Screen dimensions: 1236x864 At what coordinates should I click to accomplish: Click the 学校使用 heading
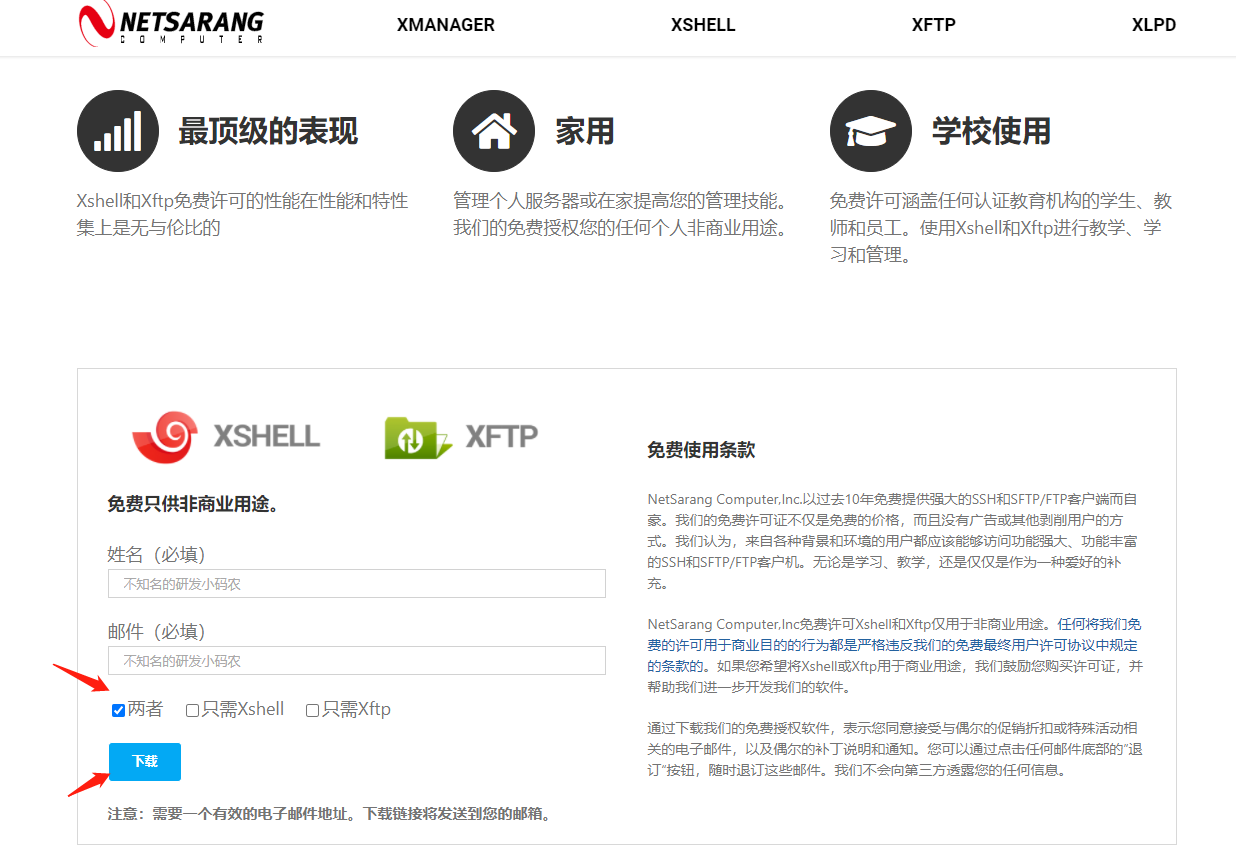[x=991, y=132]
